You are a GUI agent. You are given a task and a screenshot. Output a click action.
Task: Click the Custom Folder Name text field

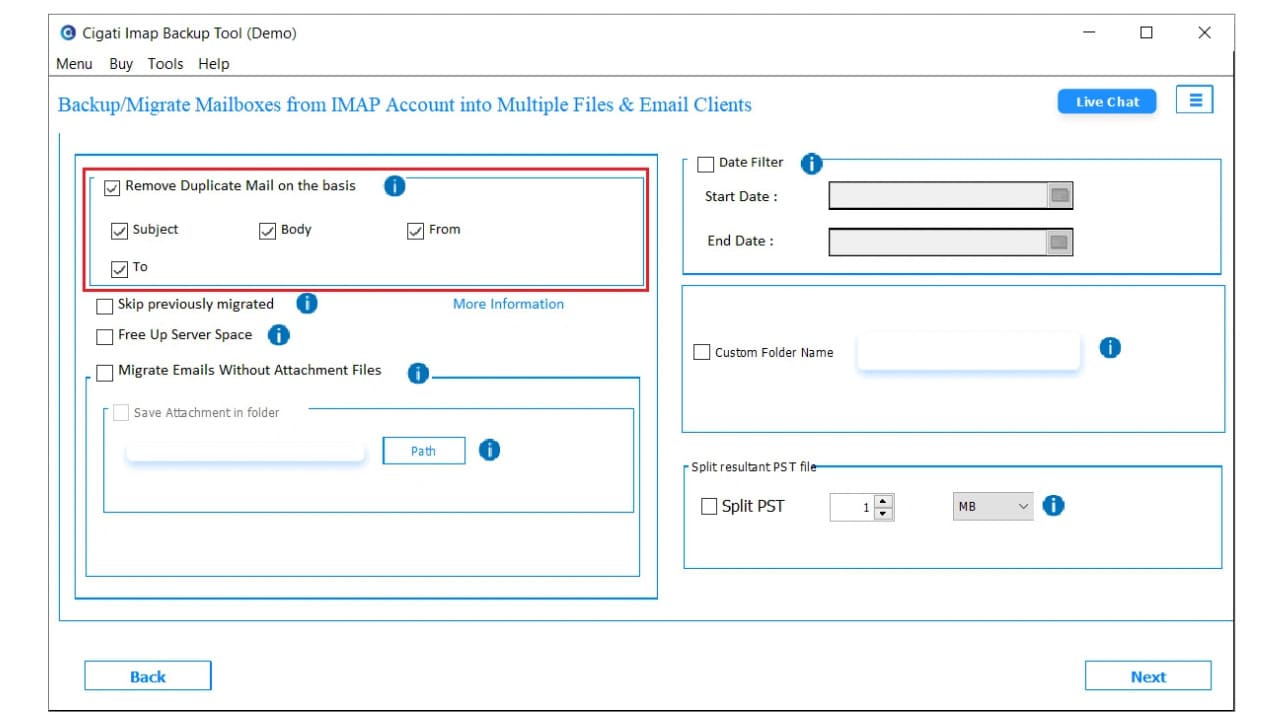(969, 352)
